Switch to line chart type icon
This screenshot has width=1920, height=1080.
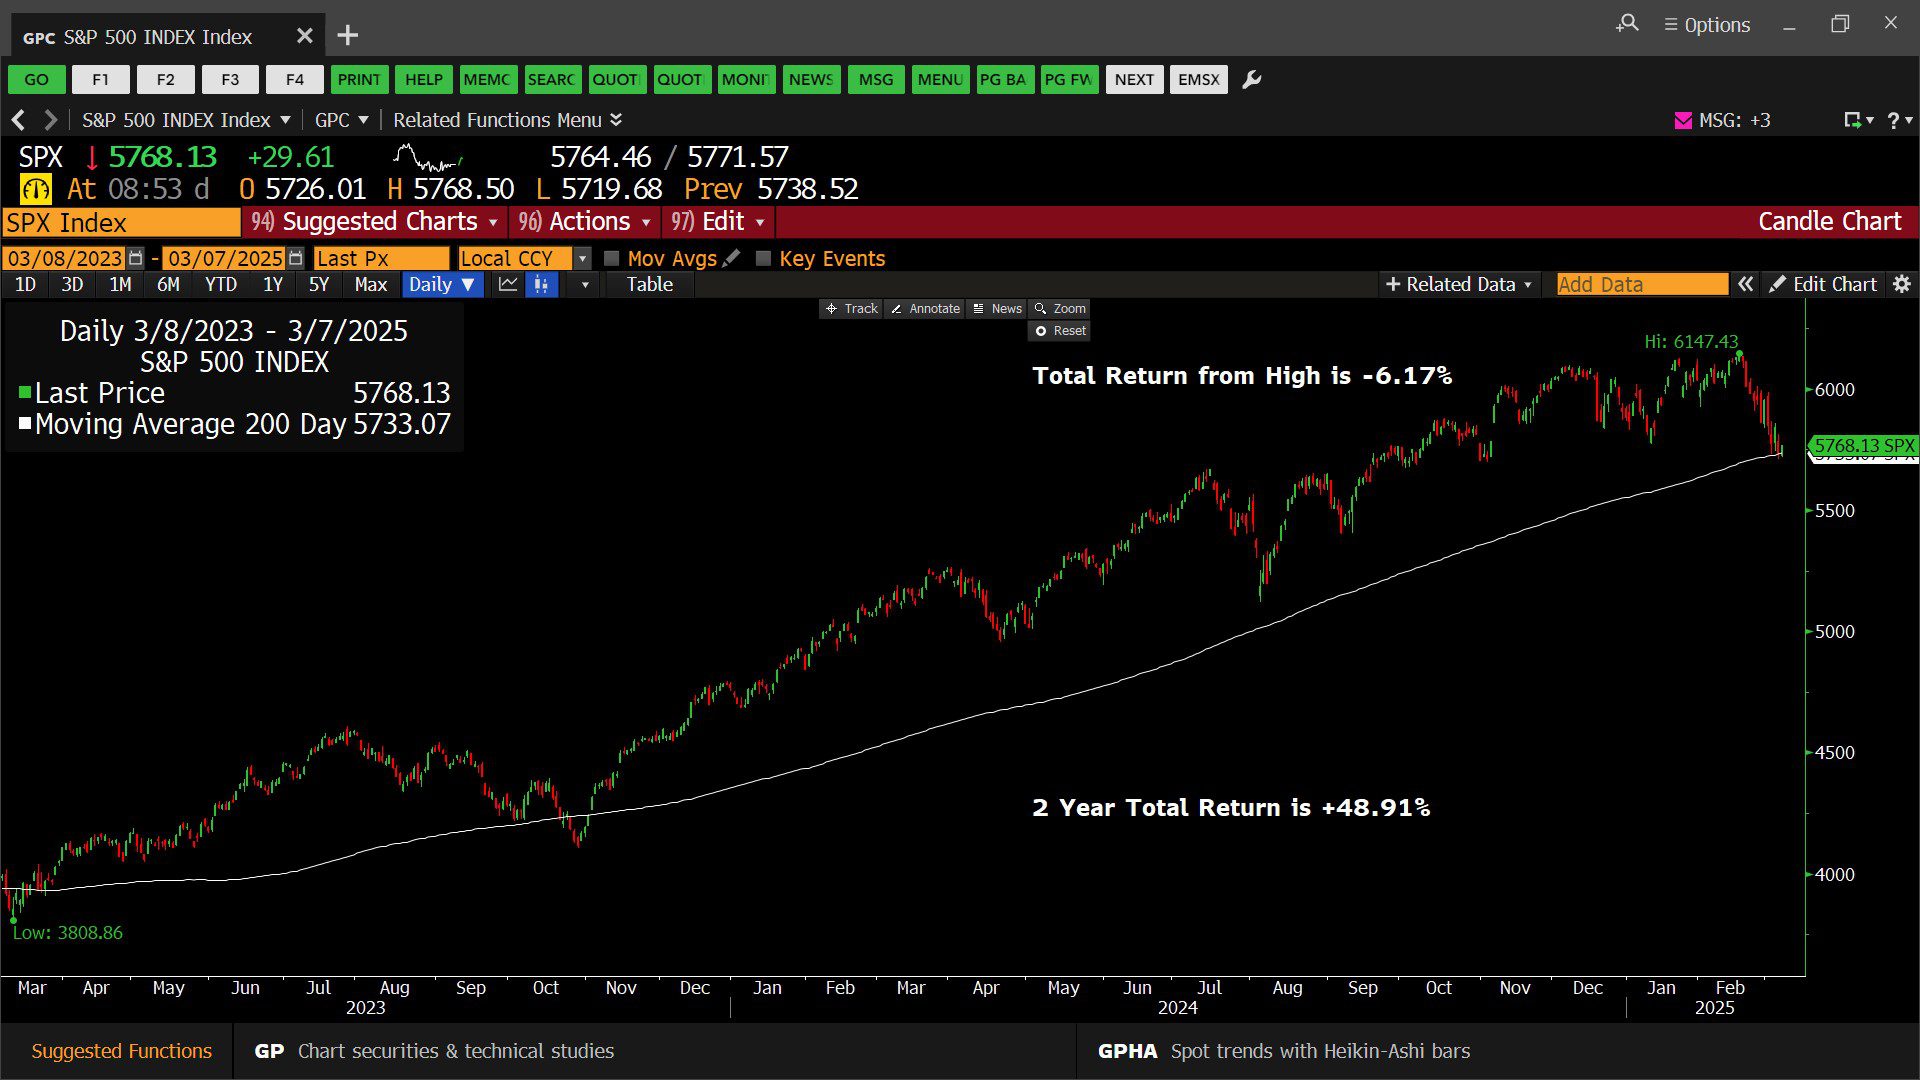point(508,285)
